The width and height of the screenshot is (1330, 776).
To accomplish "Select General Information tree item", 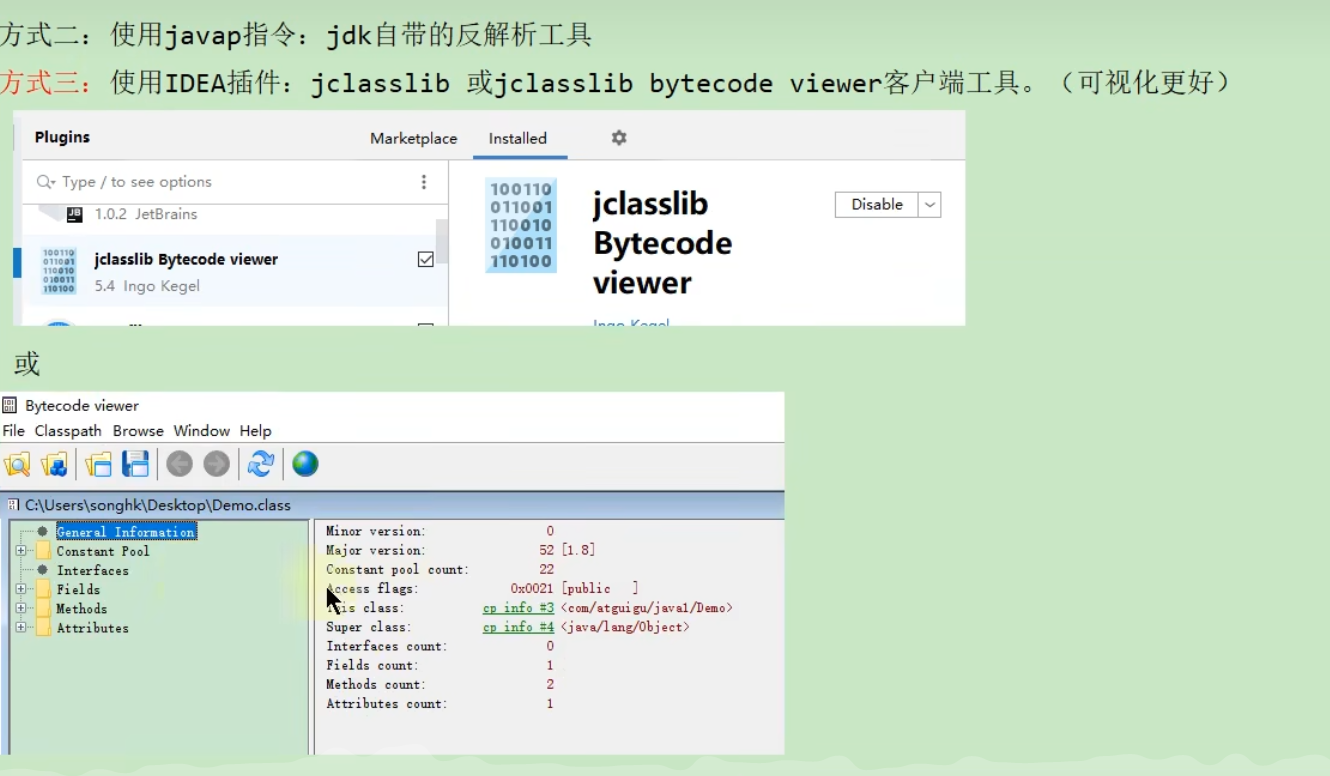I will click(x=126, y=532).
